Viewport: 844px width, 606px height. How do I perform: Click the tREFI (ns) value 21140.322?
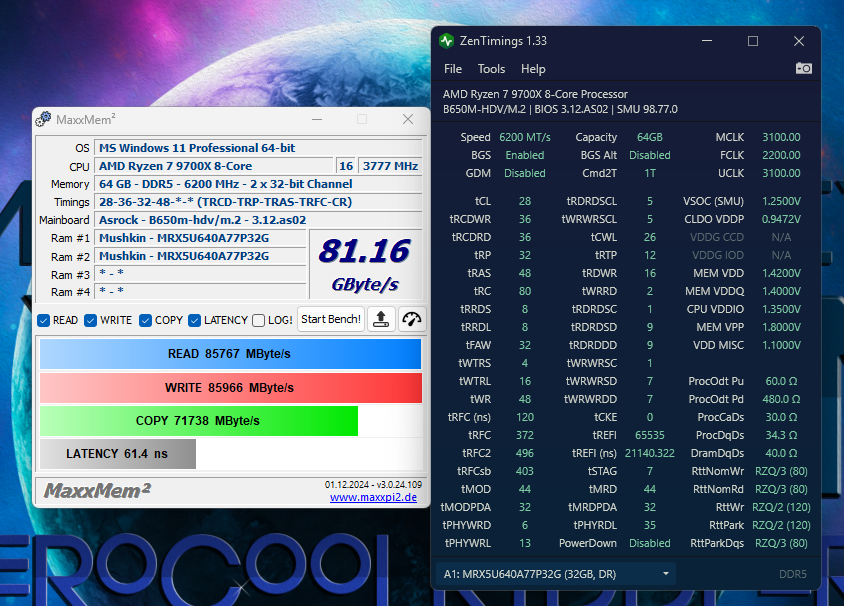[x=650, y=453]
